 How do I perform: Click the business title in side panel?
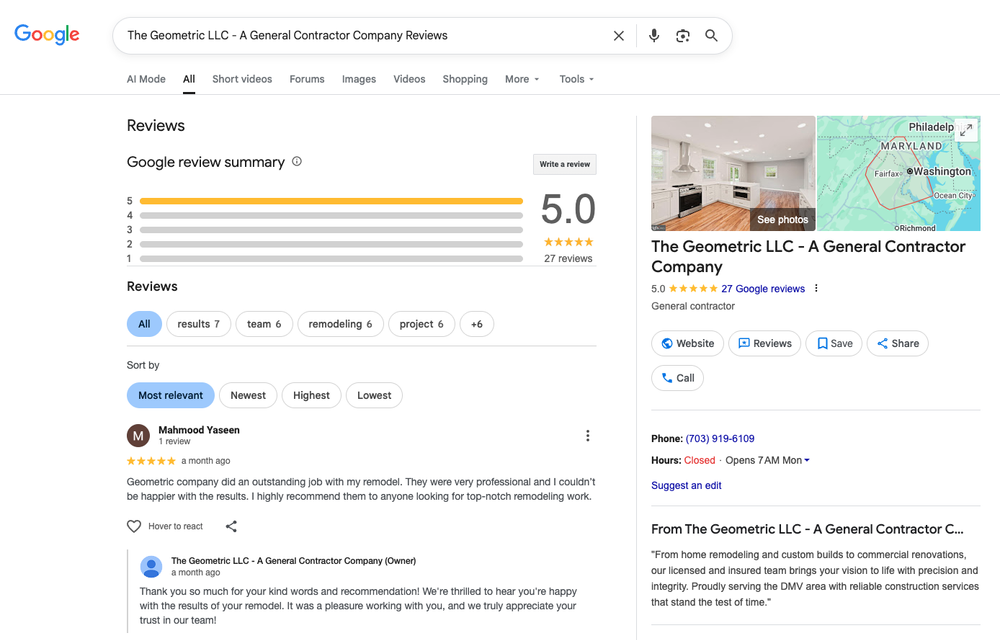click(x=808, y=256)
